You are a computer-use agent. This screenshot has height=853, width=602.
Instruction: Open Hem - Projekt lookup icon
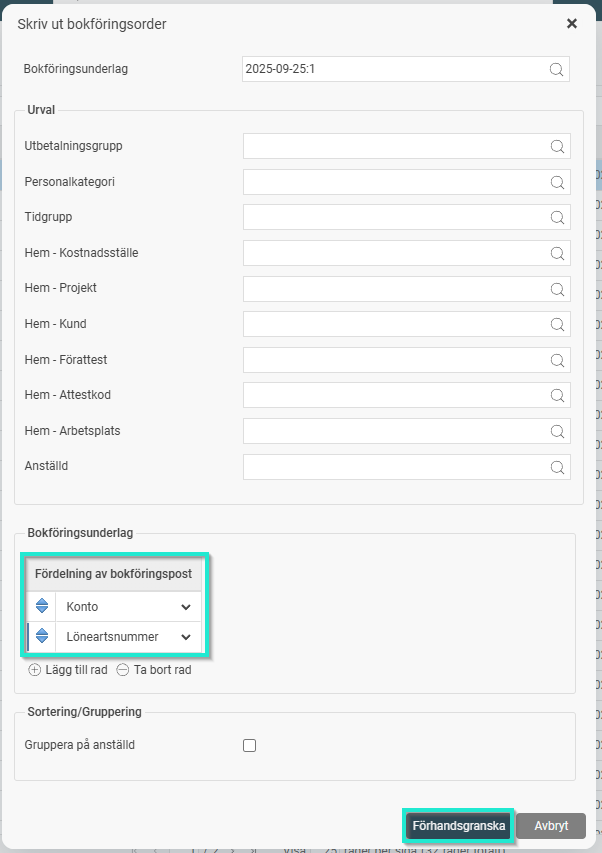557,289
